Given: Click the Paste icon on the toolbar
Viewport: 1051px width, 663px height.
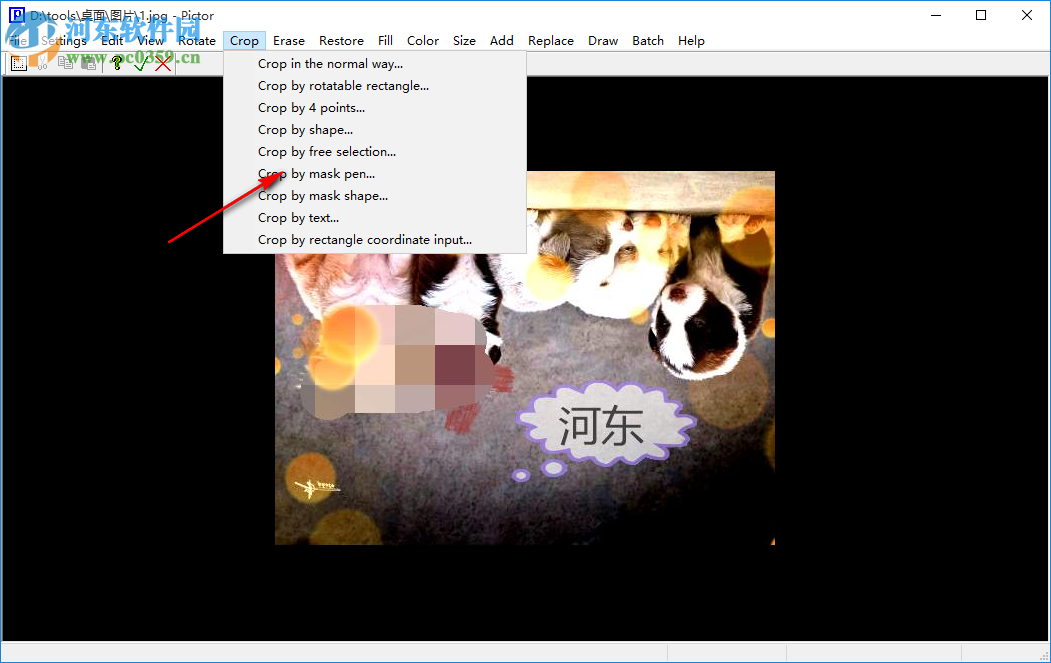Looking at the screenshot, I should pyautogui.click(x=89, y=62).
